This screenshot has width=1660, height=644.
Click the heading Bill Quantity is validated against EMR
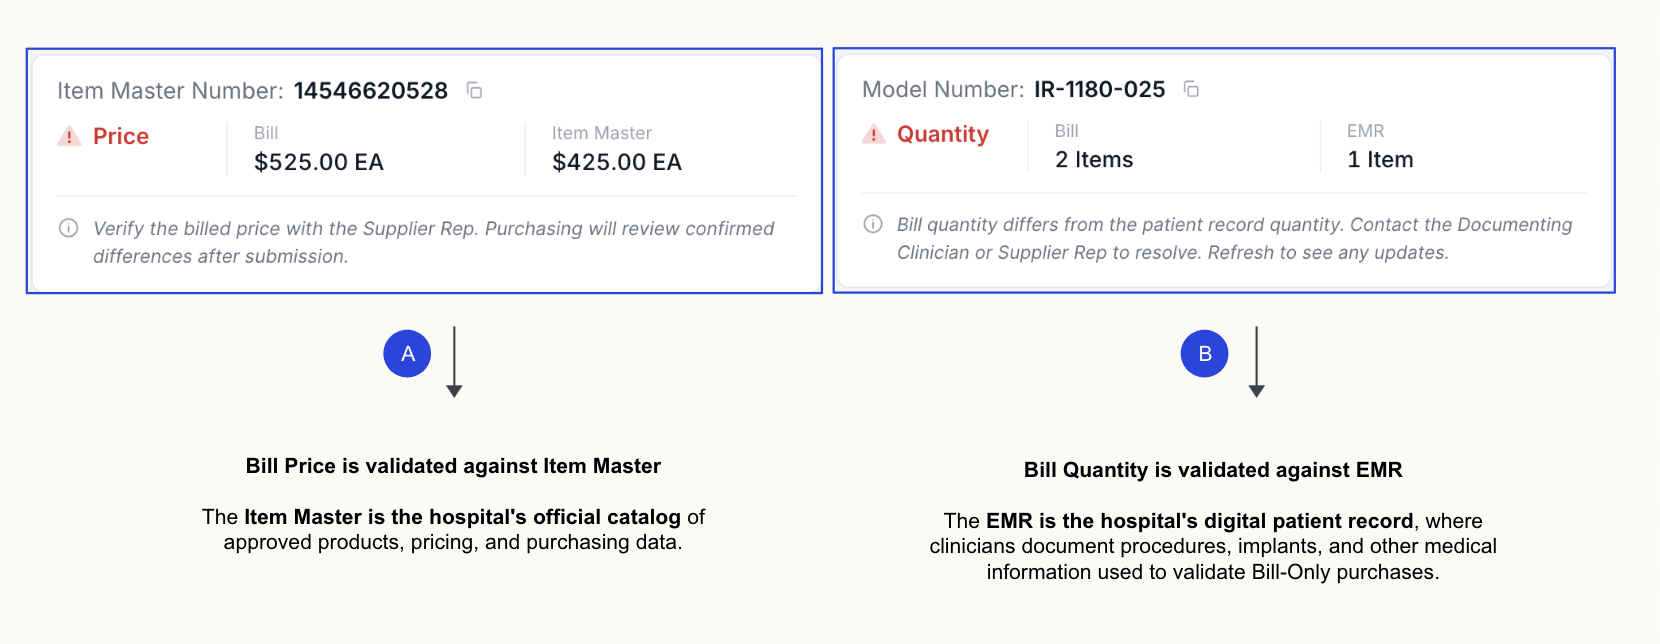pos(1213,470)
